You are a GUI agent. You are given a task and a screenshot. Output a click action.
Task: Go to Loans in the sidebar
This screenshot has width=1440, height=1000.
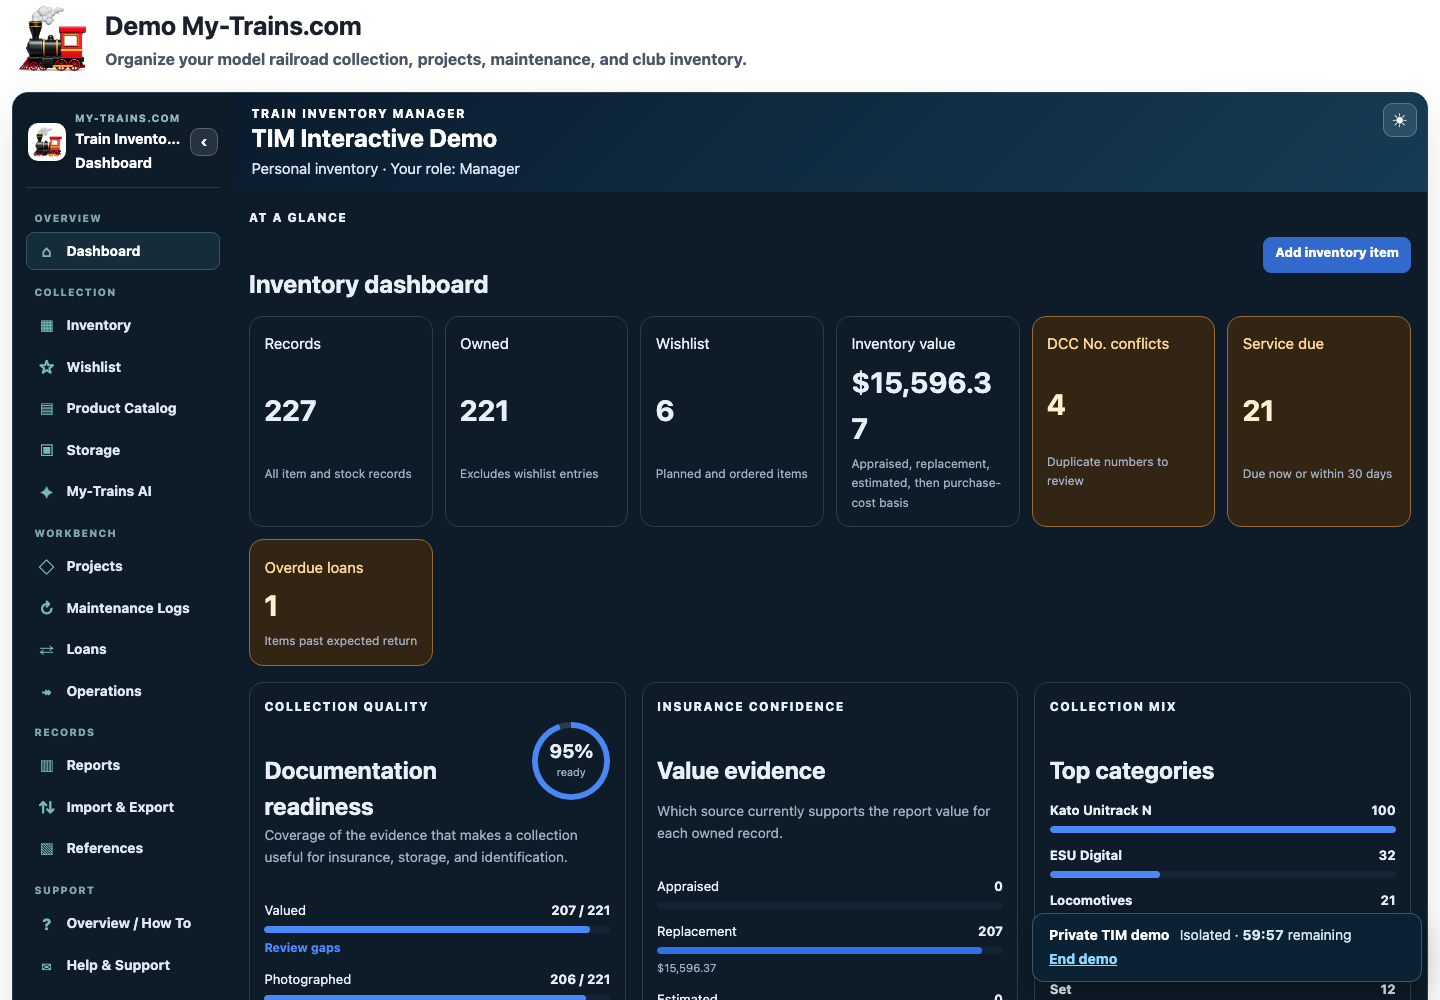pyautogui.click(x=123, y=649)
